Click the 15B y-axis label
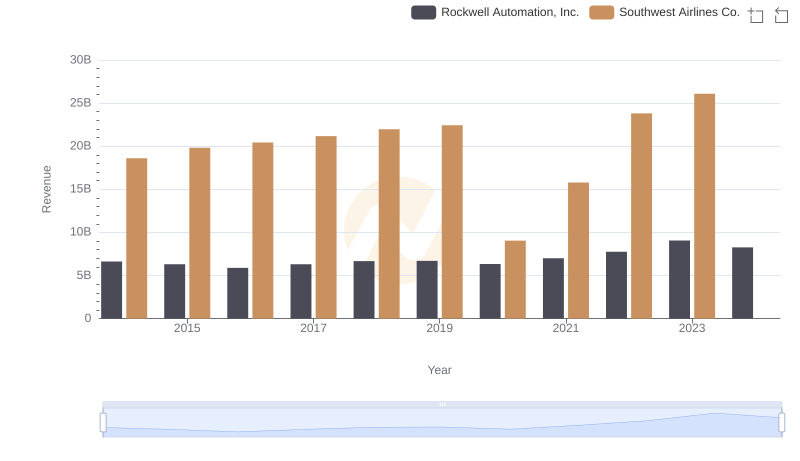The image size is (800, 461). 81,189
